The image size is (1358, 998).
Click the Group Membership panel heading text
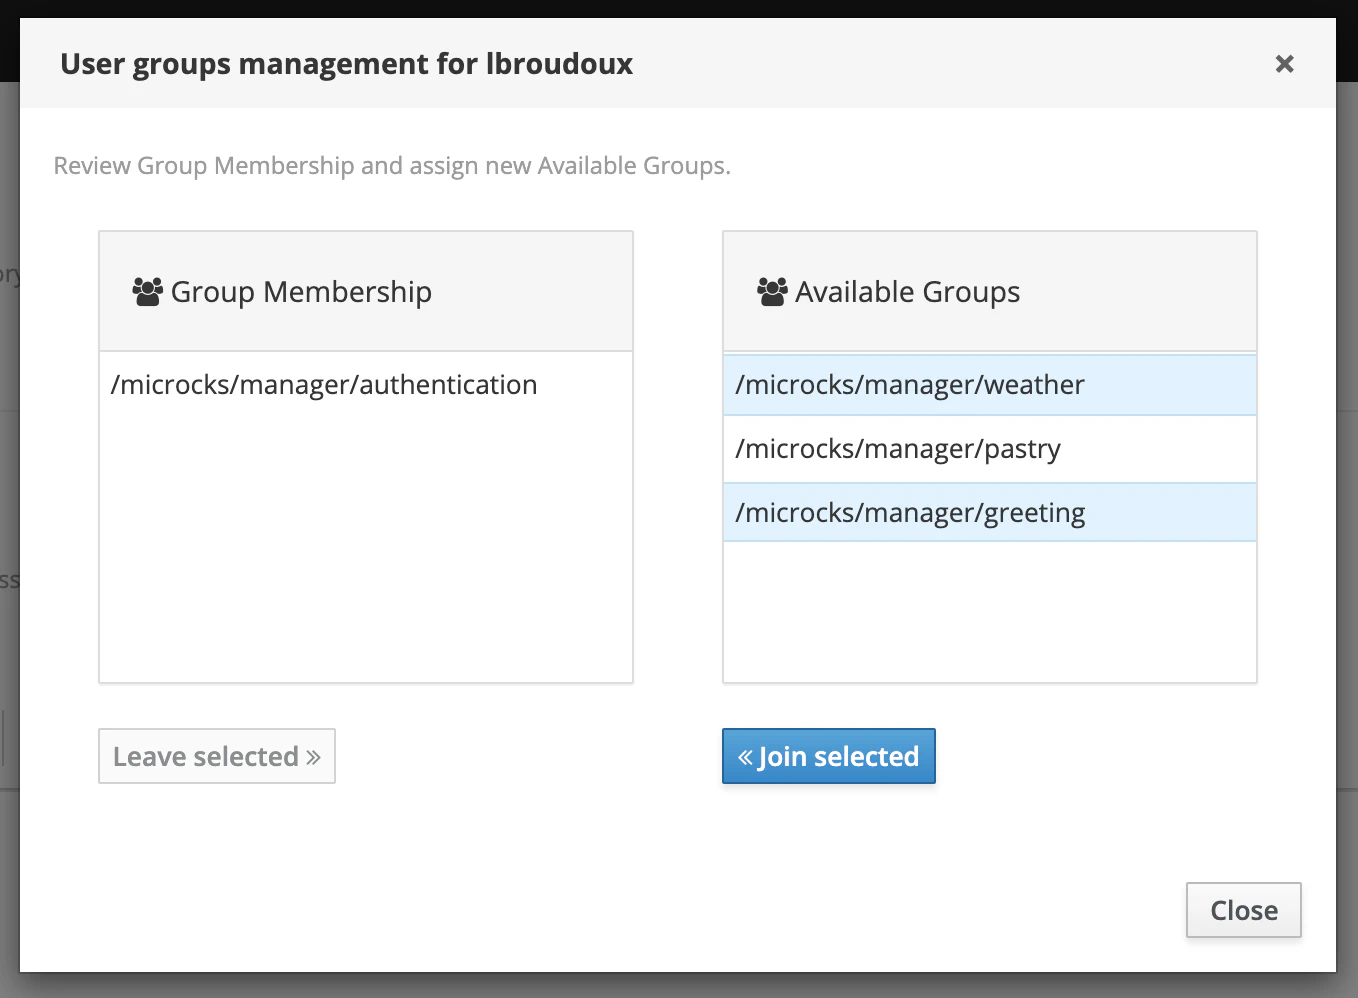[301, 292]
